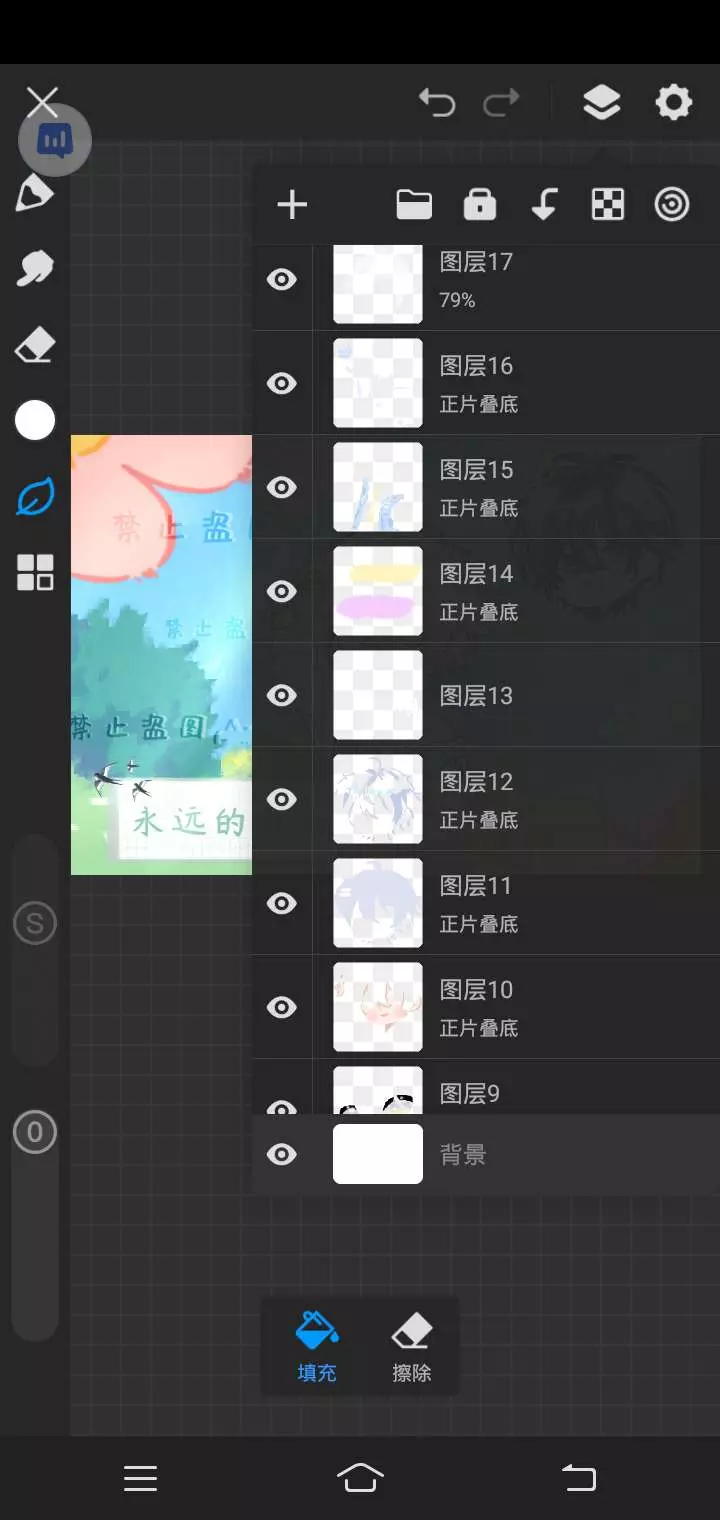Select the smudge tool
Screen dimensions: 720x1520
35,268
